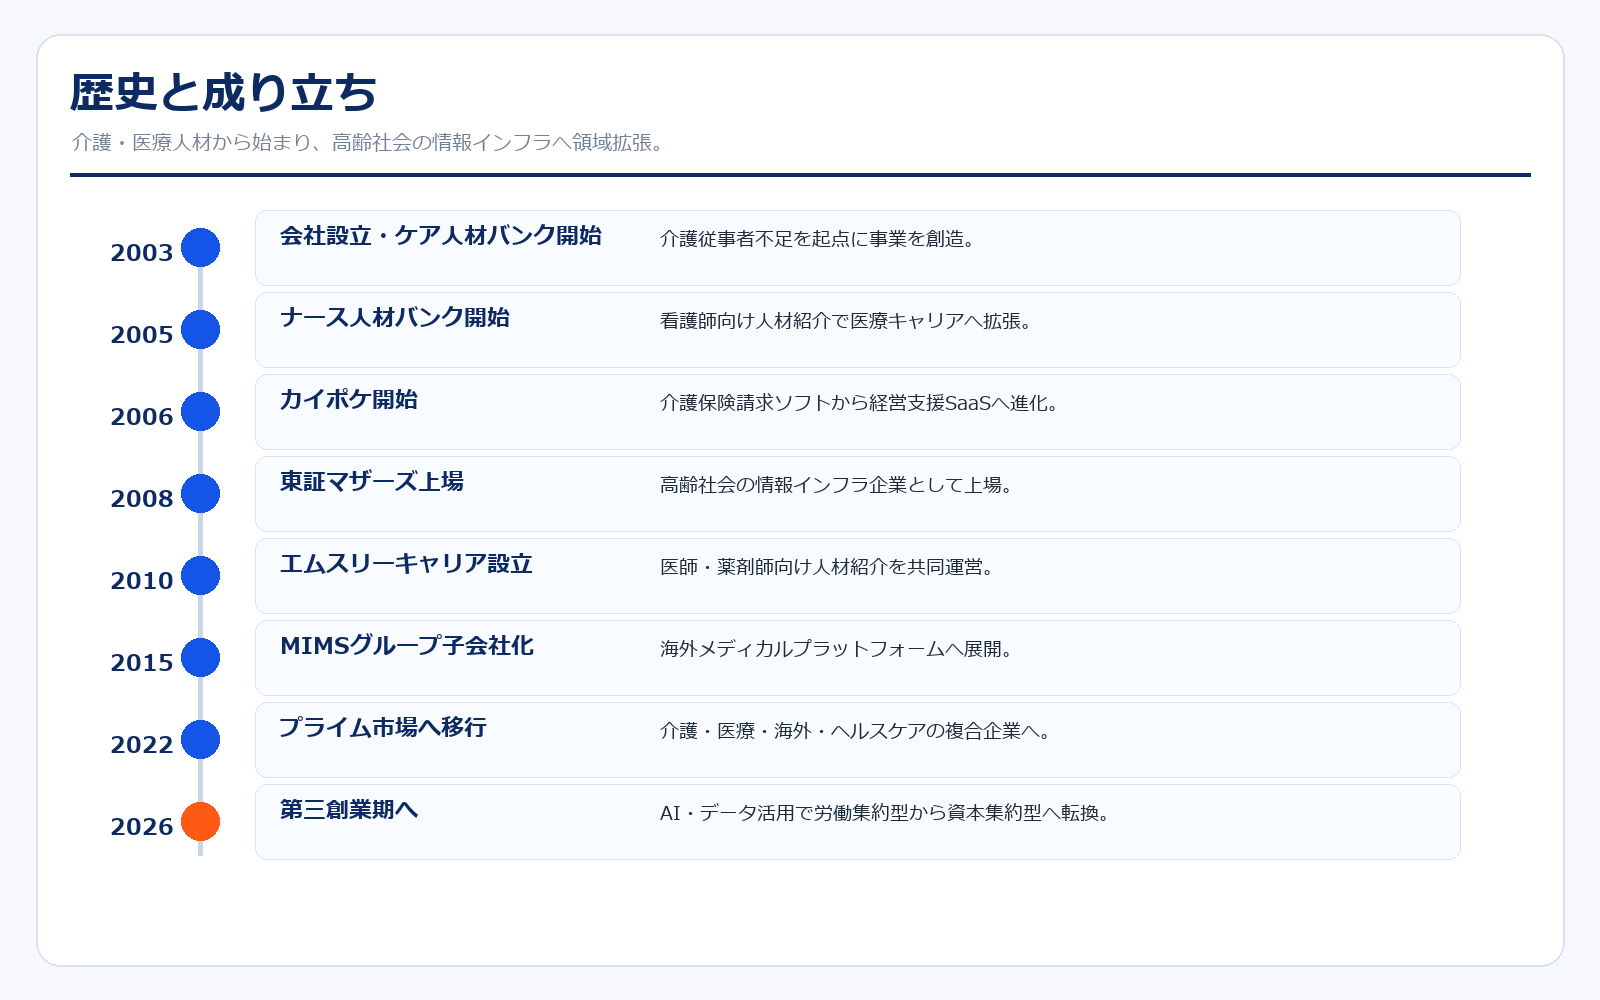Click the subtitle beginning 介護・医療人材から始まり

tap(369, 143)
